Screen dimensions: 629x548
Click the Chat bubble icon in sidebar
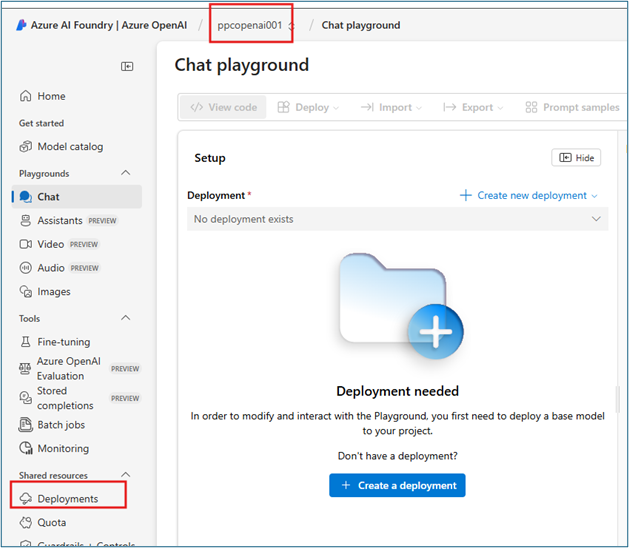(x=26, y=197)
